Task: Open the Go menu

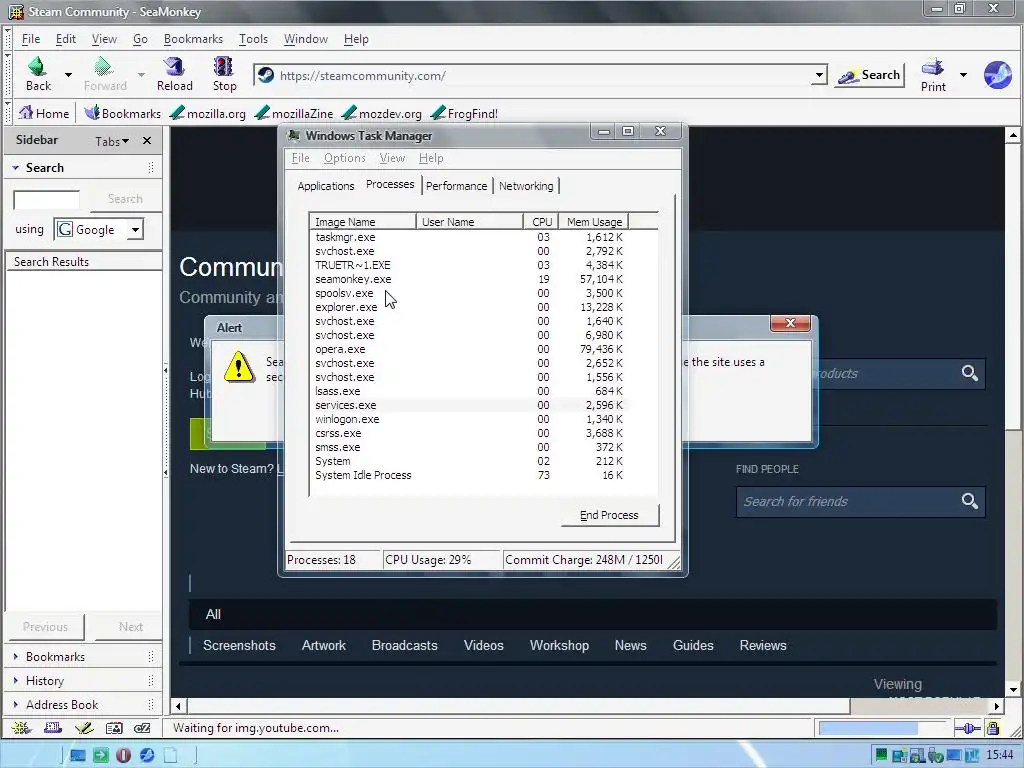Action: point(140,39)
